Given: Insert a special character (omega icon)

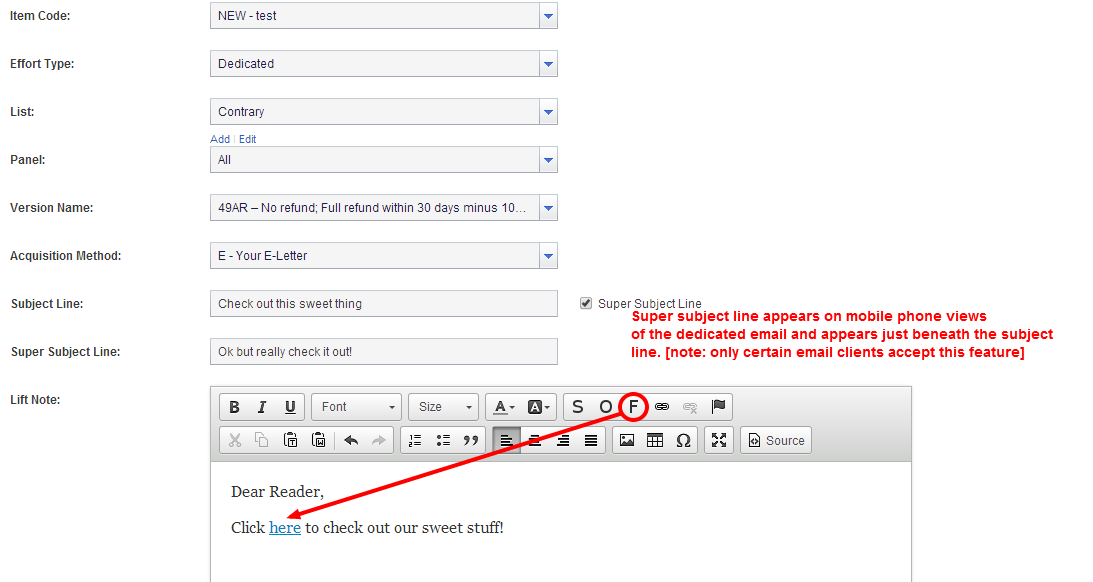Looking at the screenshot, I should [x=683, y=441].
